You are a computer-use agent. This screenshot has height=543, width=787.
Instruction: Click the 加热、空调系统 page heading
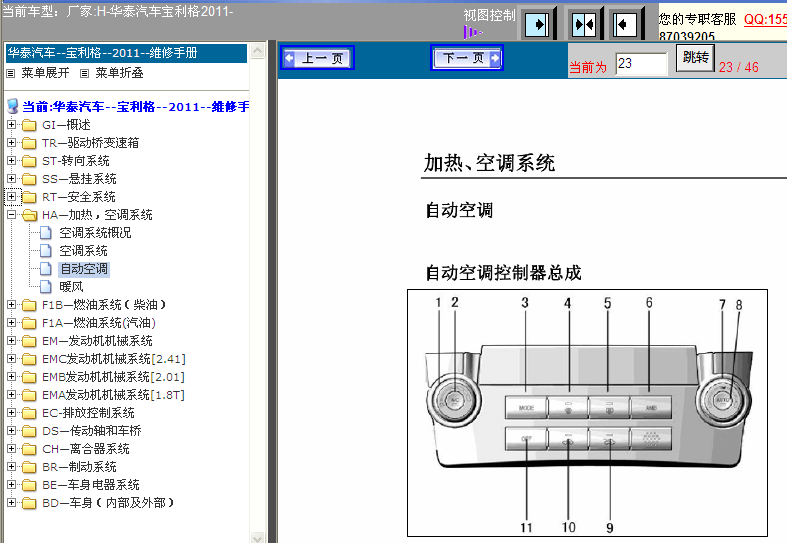489,163
